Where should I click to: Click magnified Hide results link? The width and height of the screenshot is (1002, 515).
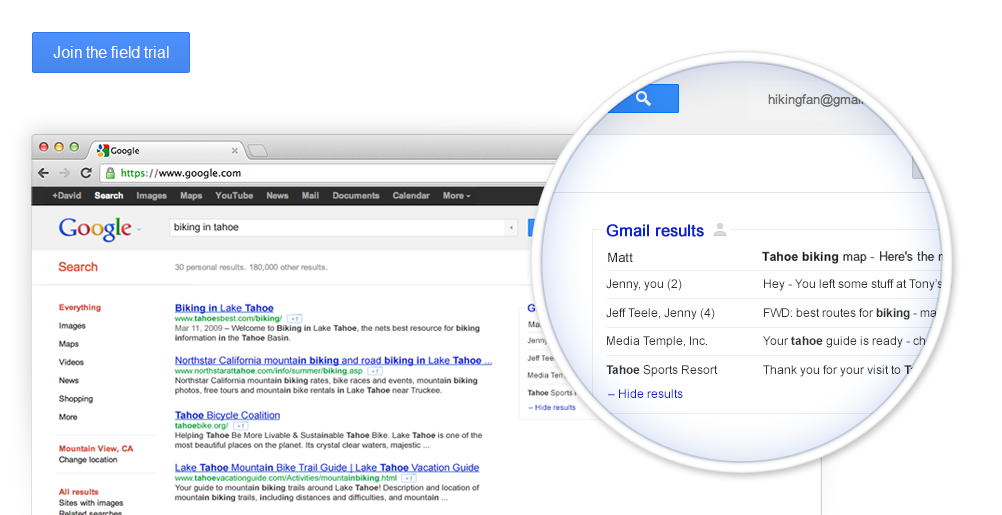coord(645,394)
